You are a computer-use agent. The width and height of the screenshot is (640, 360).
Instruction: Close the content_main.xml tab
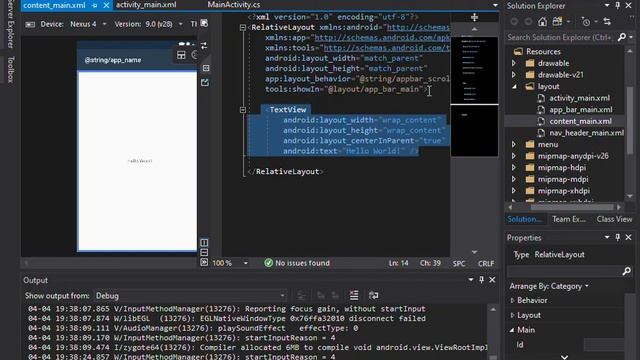coord(106,5)
